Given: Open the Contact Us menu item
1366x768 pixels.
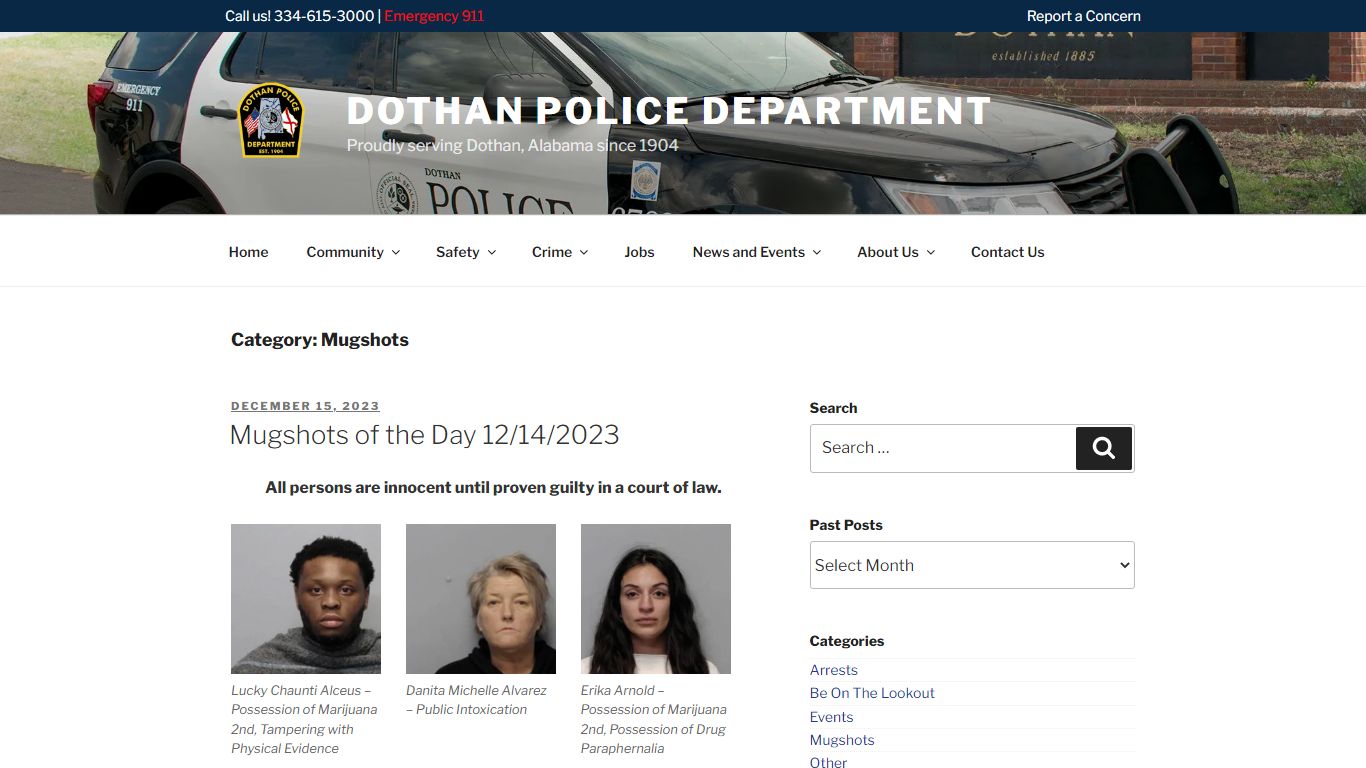Looking at the screenshot, I should coord(1007,252).
